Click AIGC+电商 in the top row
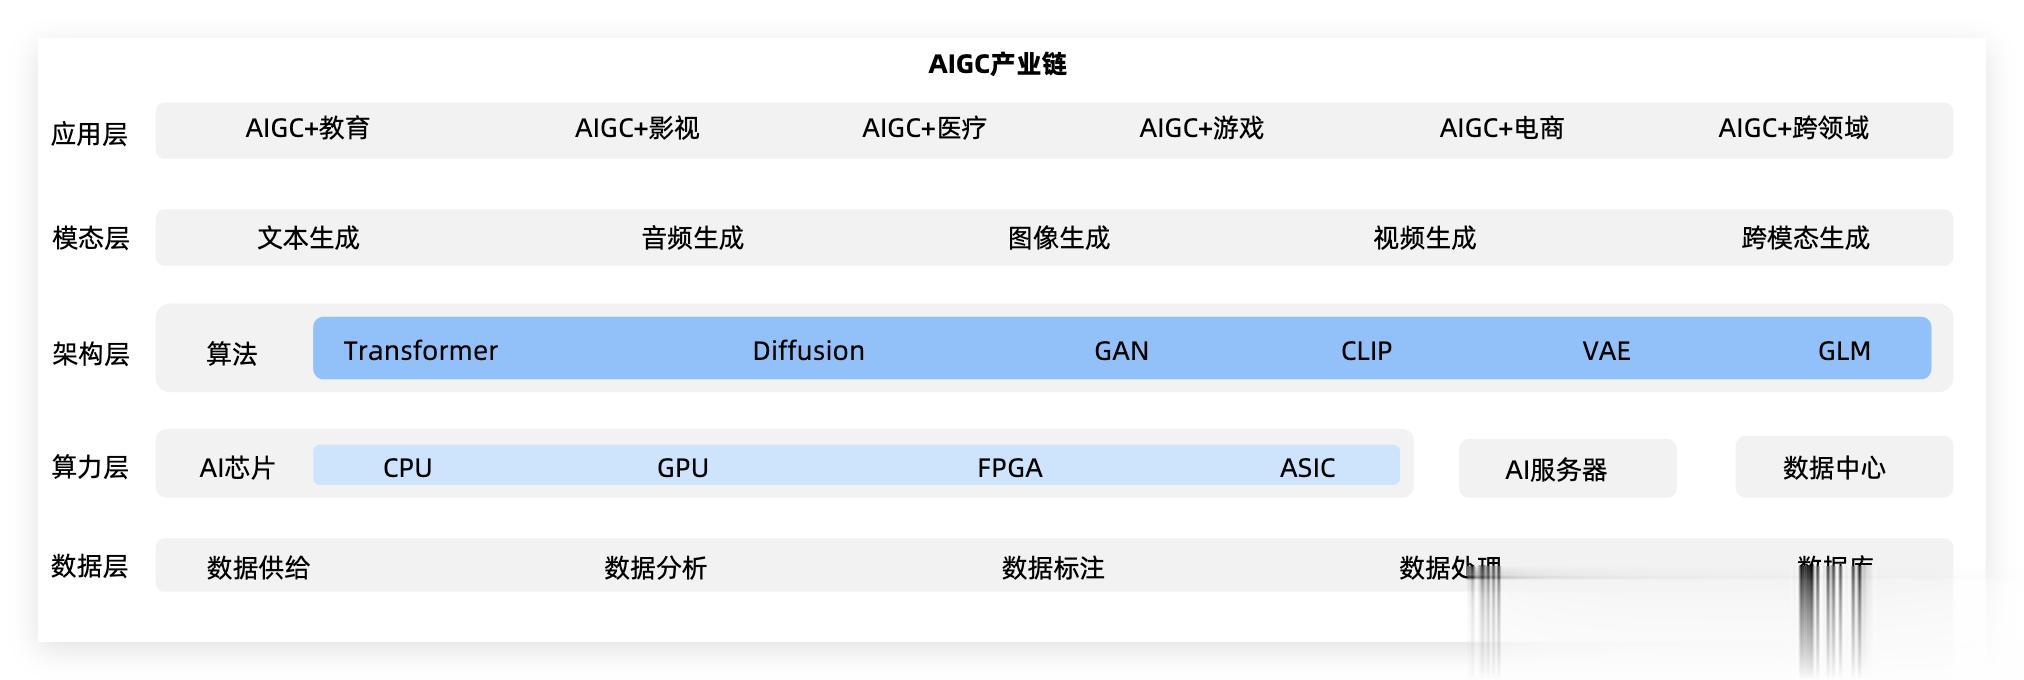 [x=1501, y=129]
